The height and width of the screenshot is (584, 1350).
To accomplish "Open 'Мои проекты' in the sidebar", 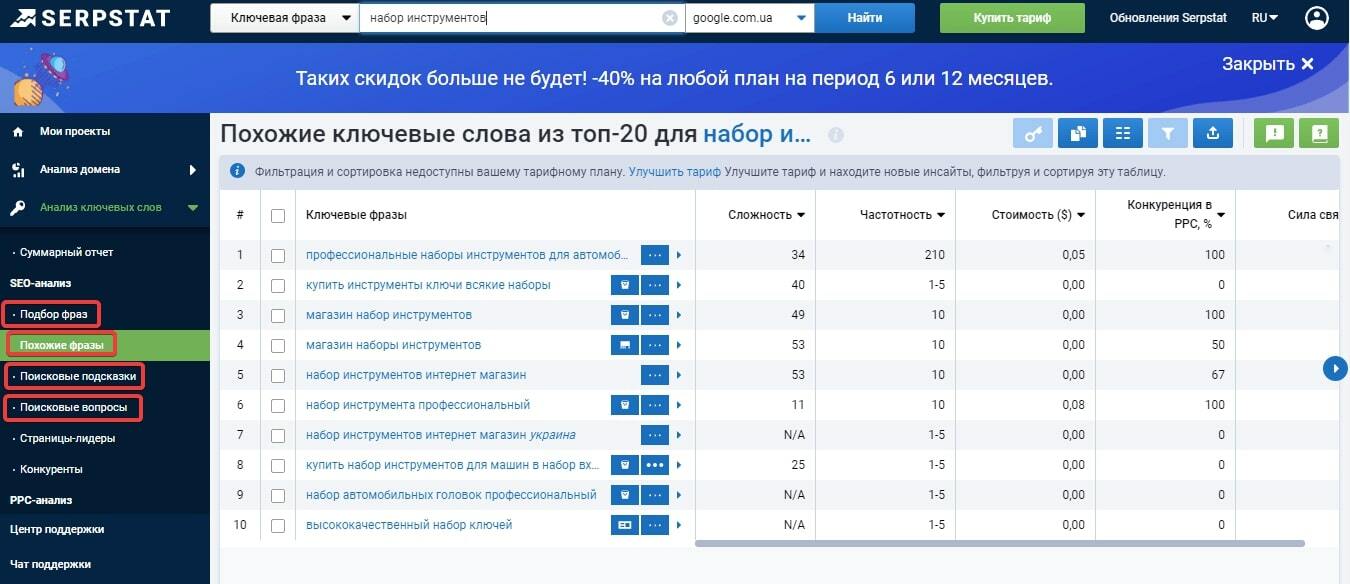I will 75,131.
